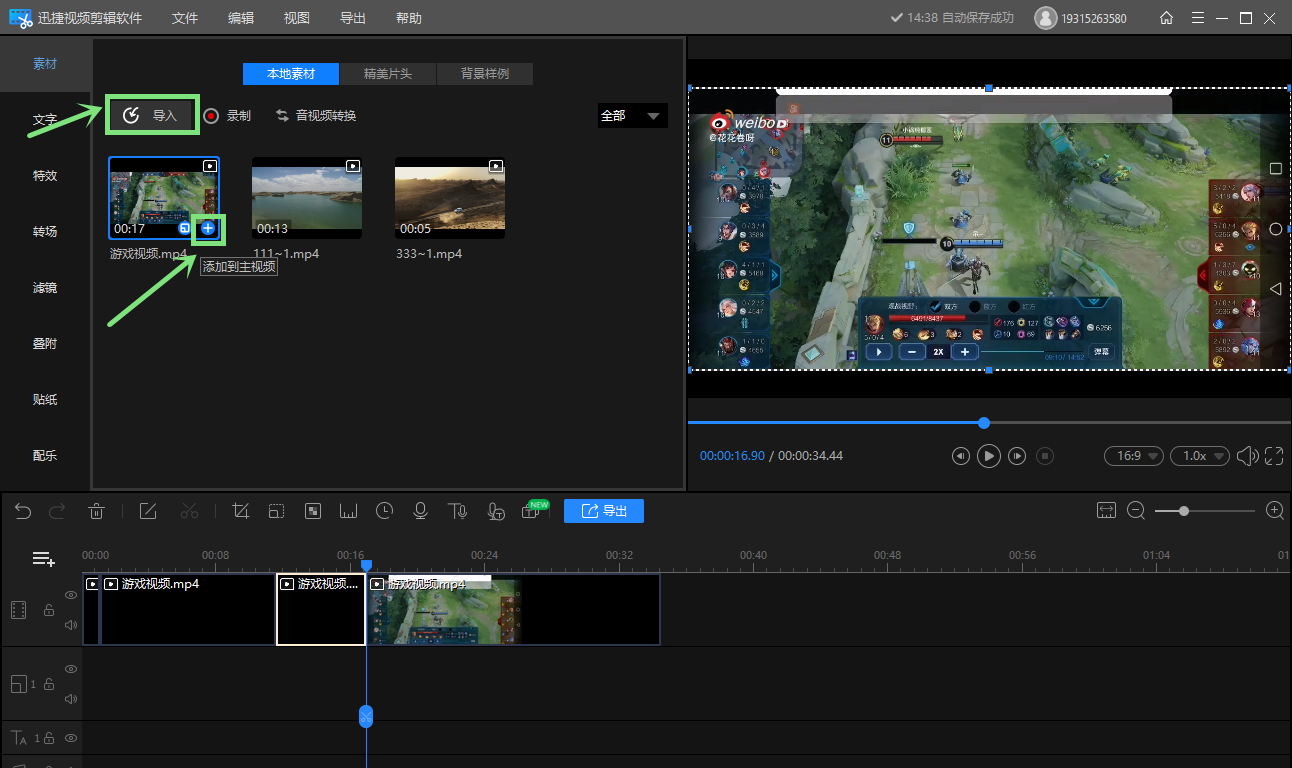The image size is (1292, 768).
Task: Open the 视图 menu
Action: [x=297, y=18]
